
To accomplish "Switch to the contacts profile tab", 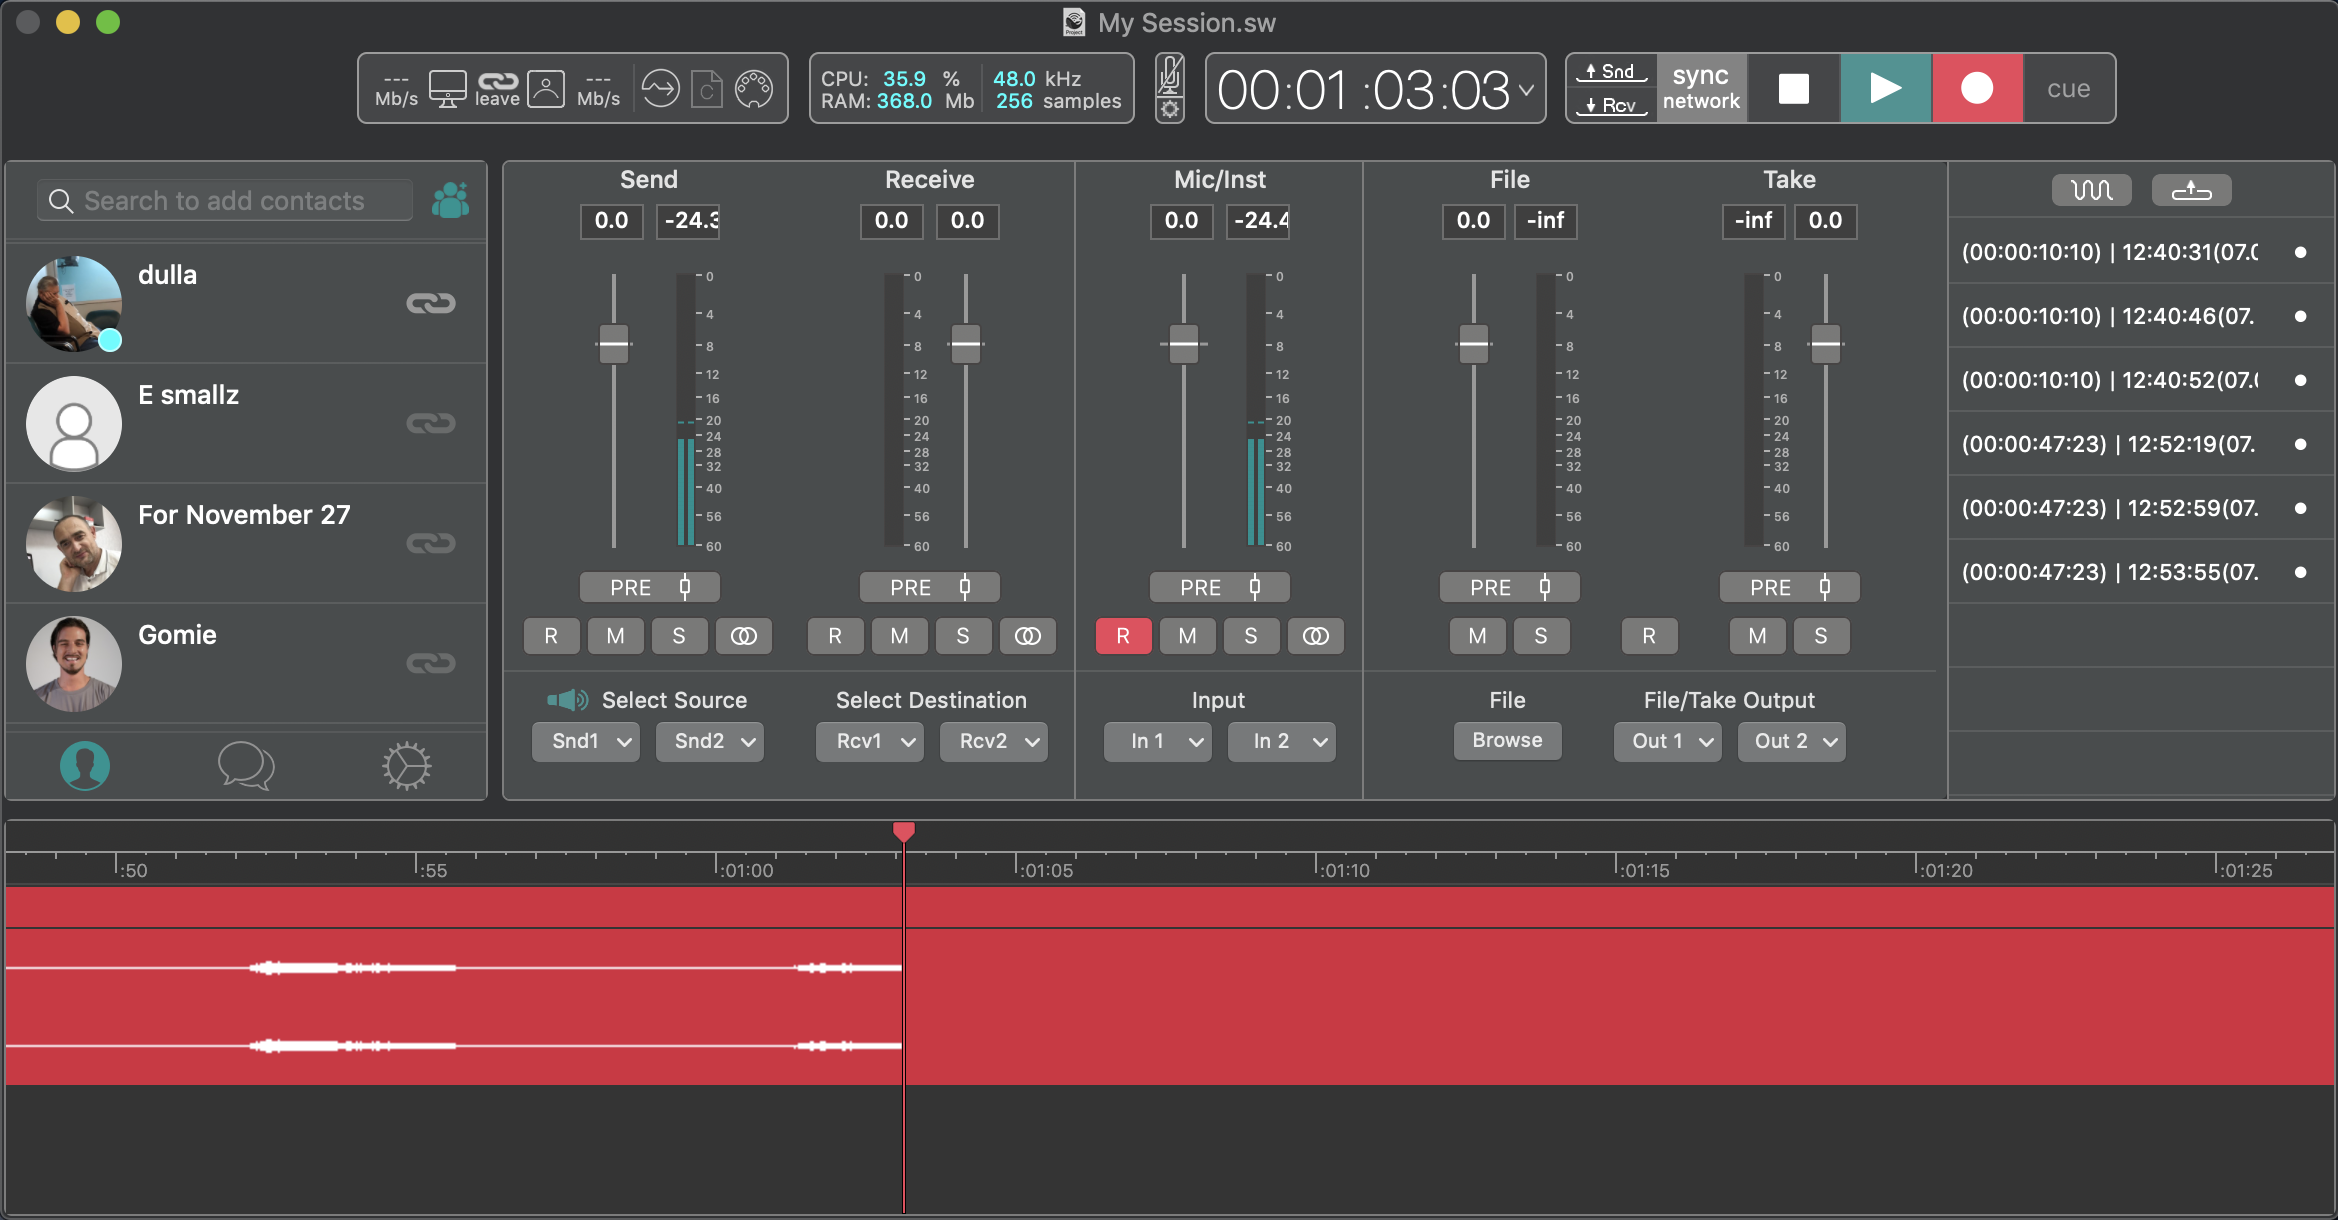I will (x=85, y=766).
